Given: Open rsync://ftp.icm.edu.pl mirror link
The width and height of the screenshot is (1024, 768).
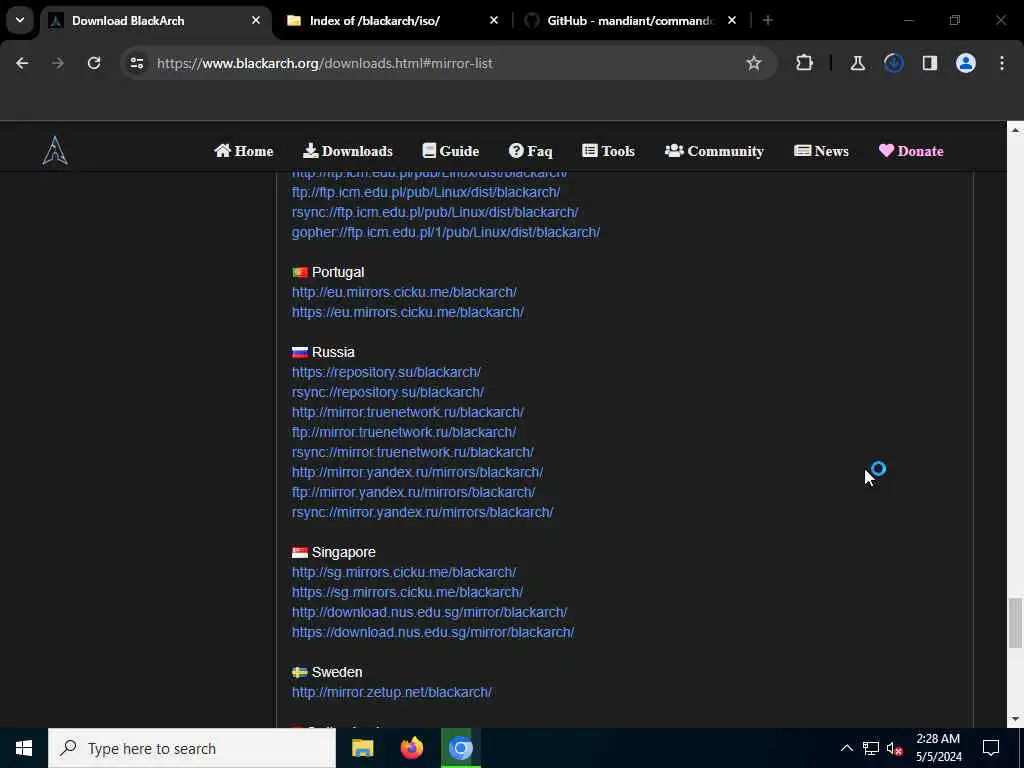Looking at the screenshot, I should (435, 212).
